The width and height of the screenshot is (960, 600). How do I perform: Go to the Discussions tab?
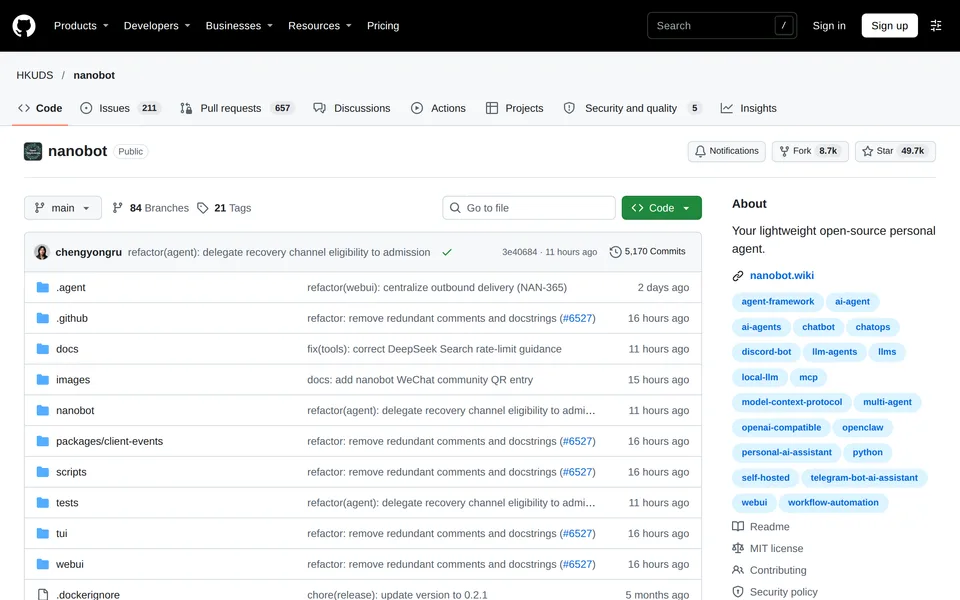tap(352, 108)
